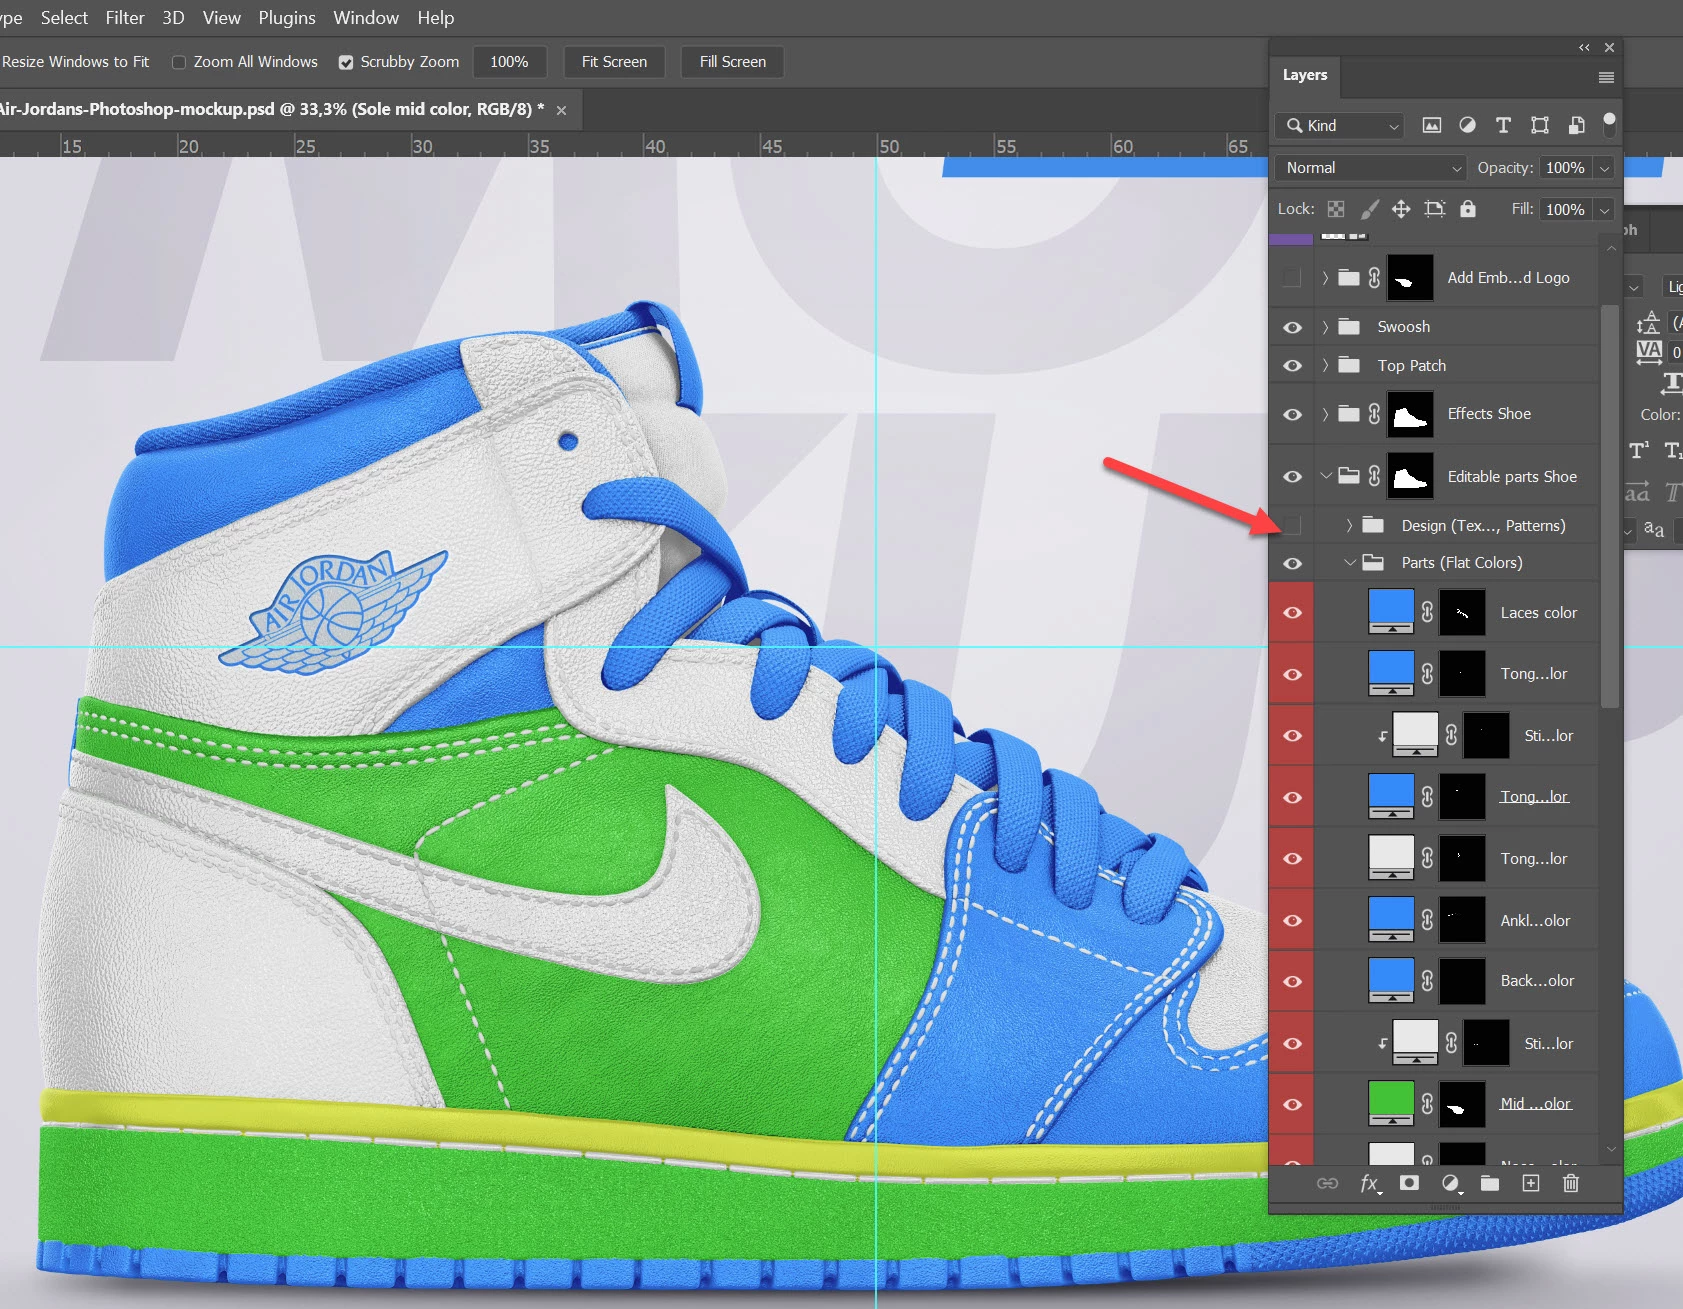Open the Select menu
Screen dimensions: 1683x1309
pyautogui.click(x=64, y=18)
